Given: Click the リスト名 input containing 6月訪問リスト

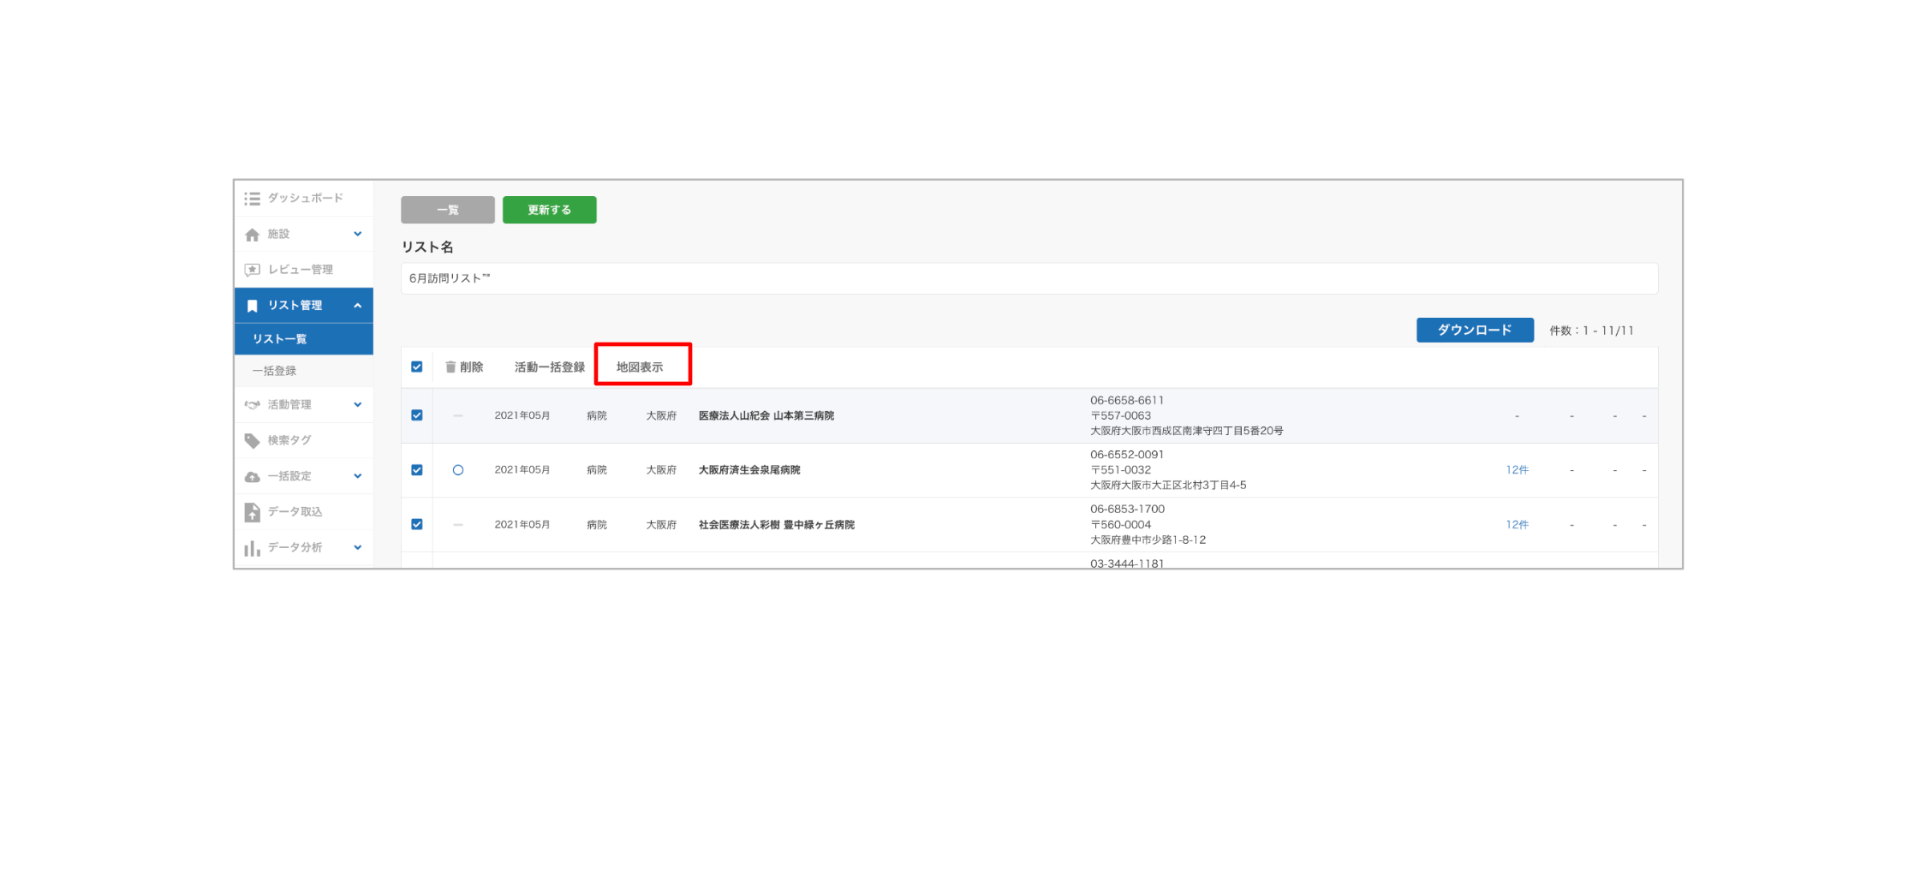Looking at the screenshot, I should [x=1029, y=279].
